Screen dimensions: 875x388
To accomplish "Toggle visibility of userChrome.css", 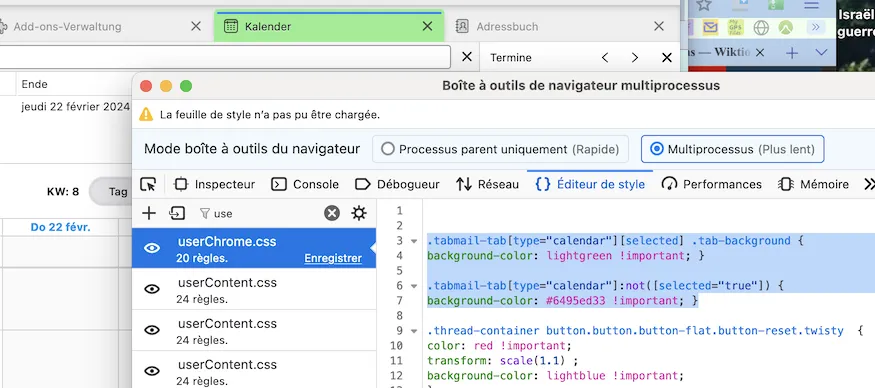I will click(152, 248).
